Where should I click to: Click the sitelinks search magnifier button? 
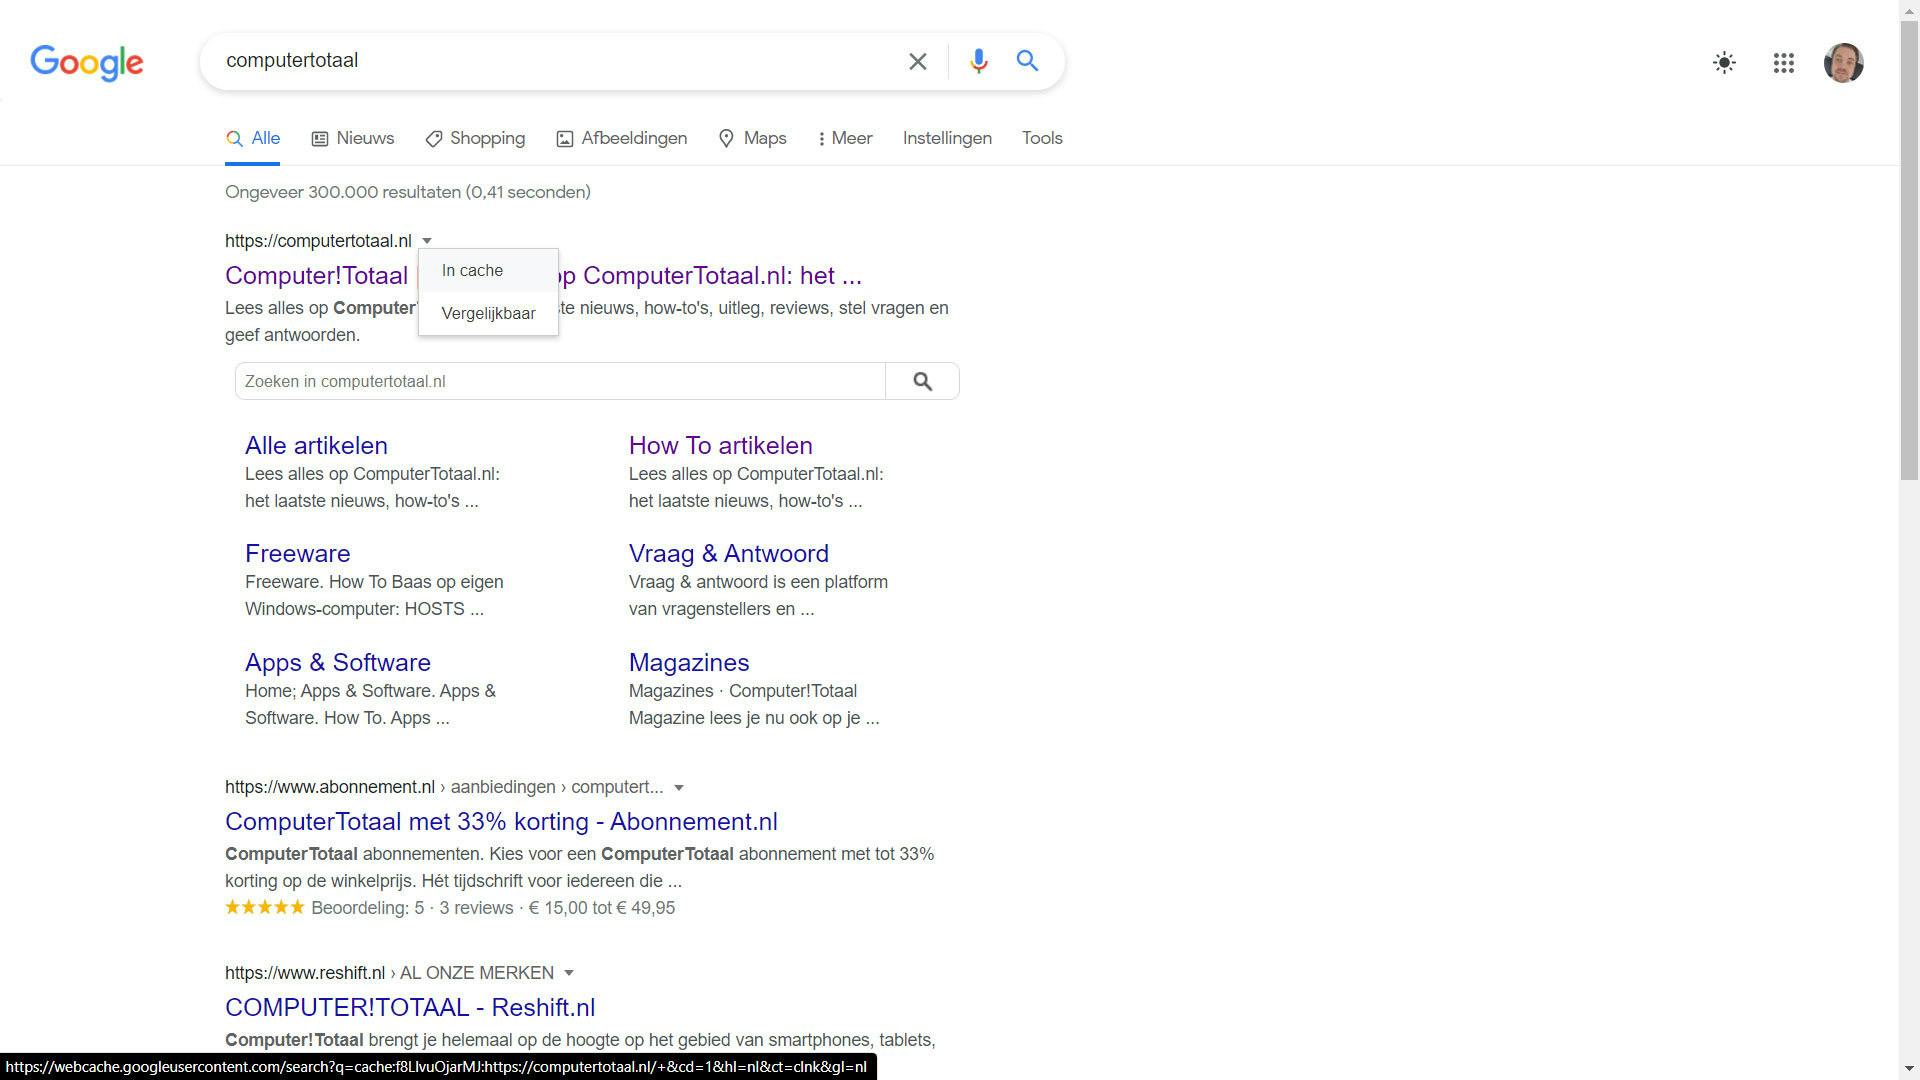922,381
